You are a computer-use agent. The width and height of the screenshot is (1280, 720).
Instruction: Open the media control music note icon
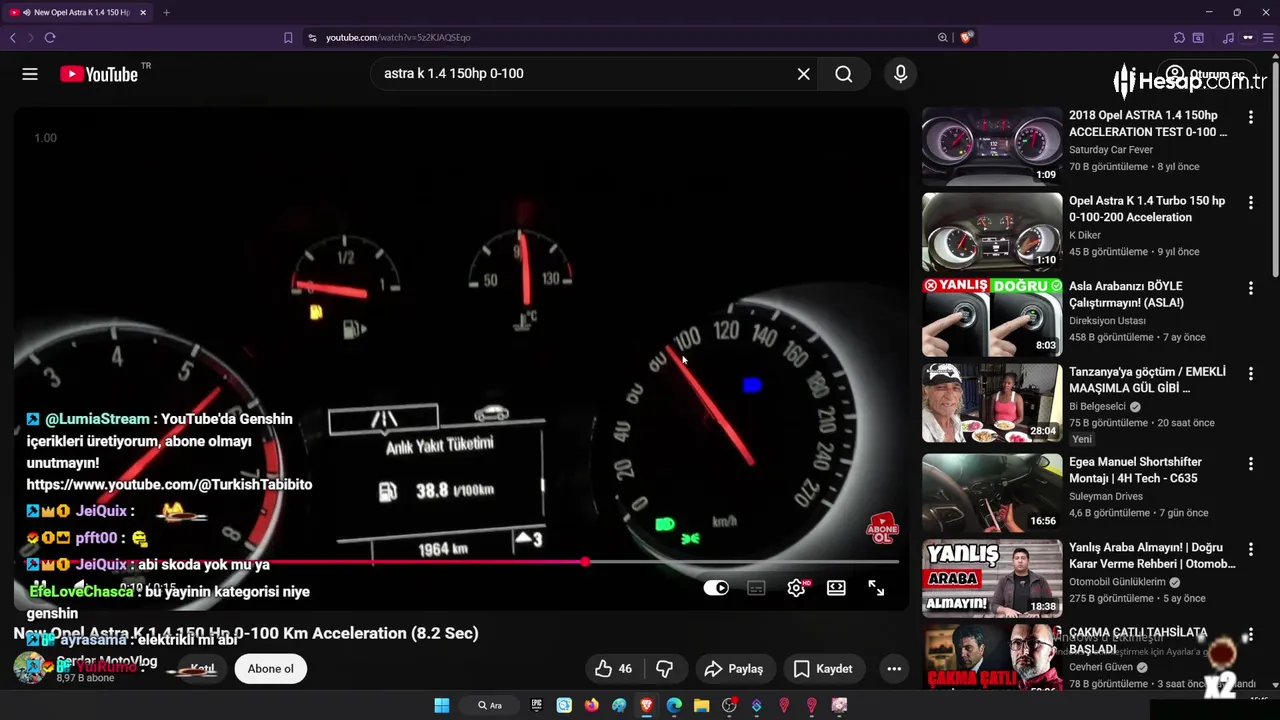pos(1228,37)
